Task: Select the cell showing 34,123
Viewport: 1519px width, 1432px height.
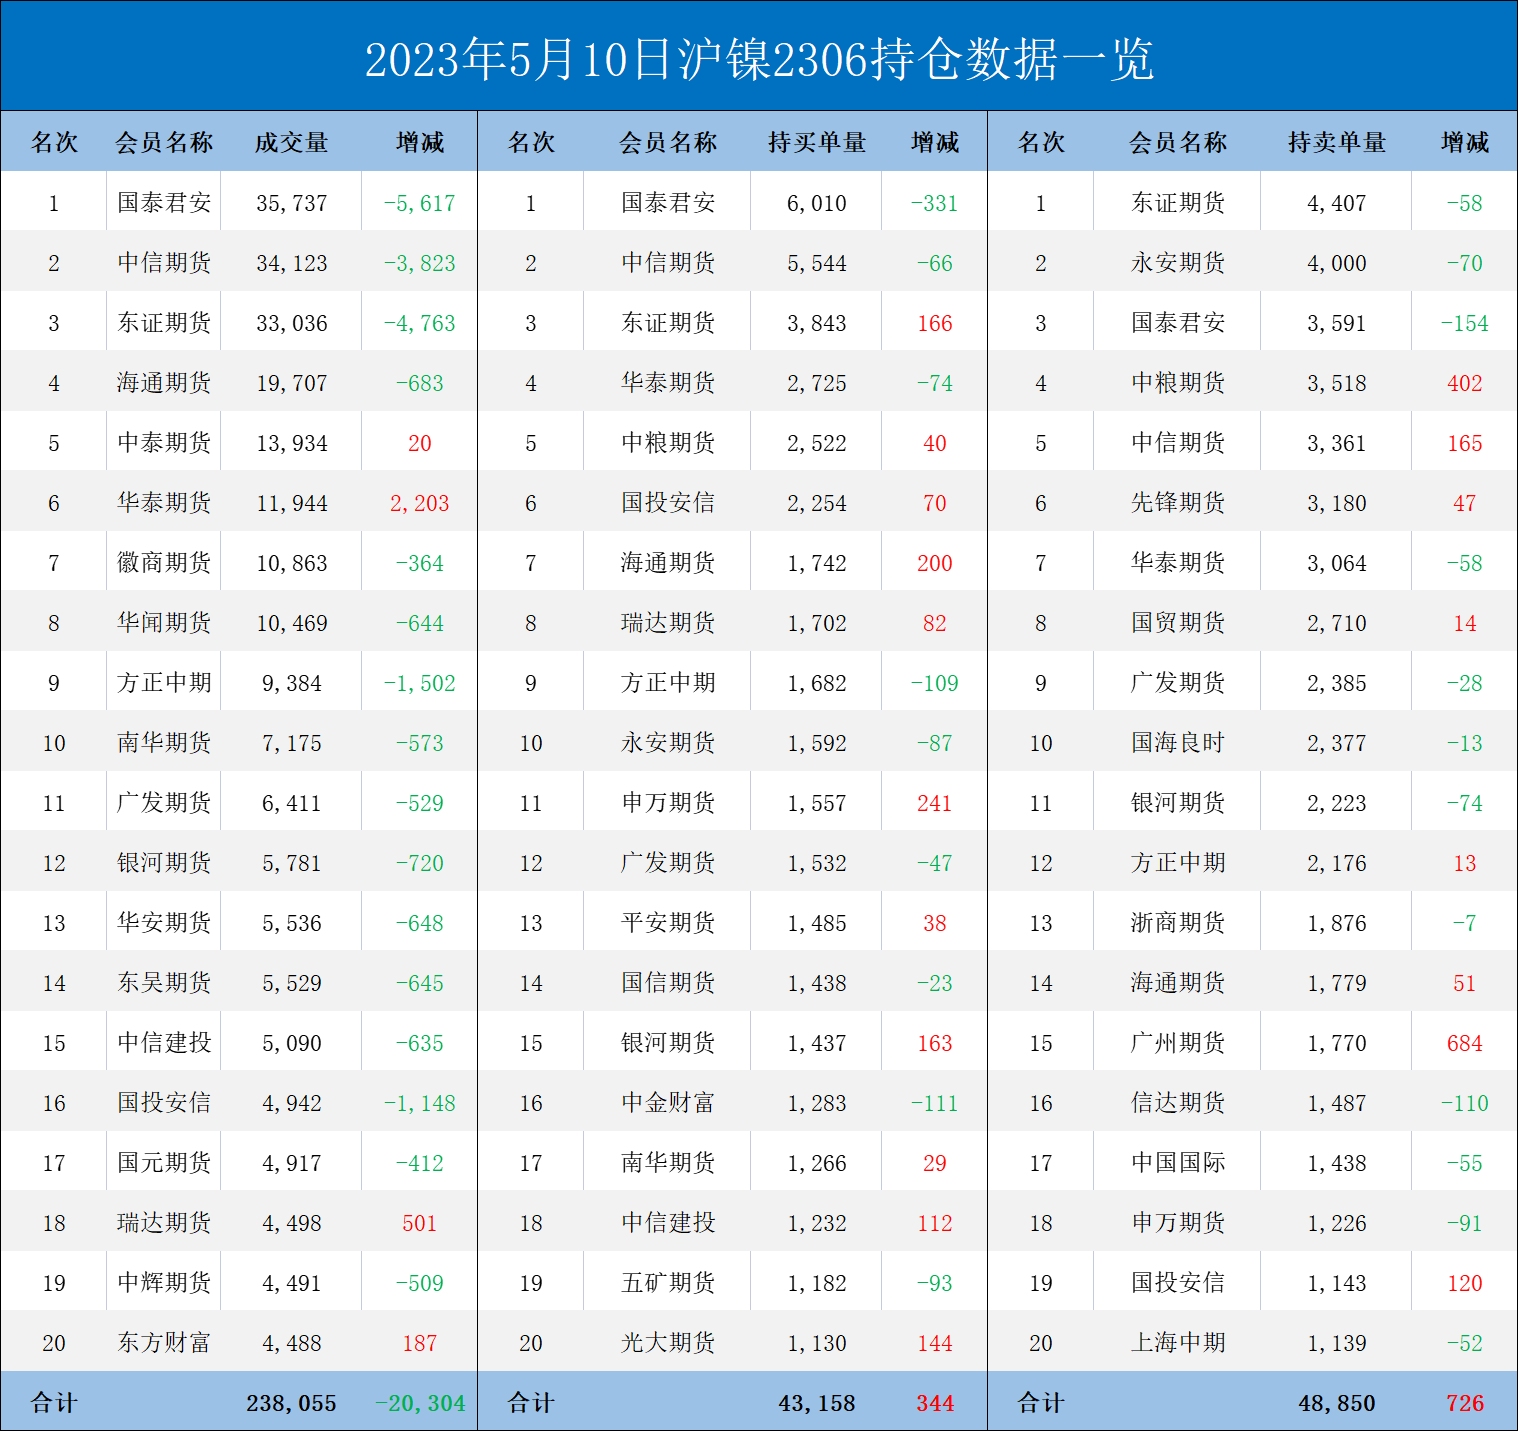Action: pos(291,263)
